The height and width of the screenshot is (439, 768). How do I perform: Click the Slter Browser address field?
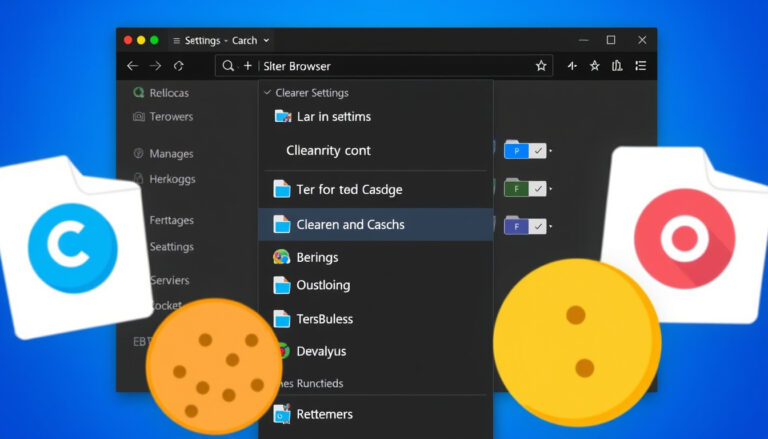coord(384,66)
